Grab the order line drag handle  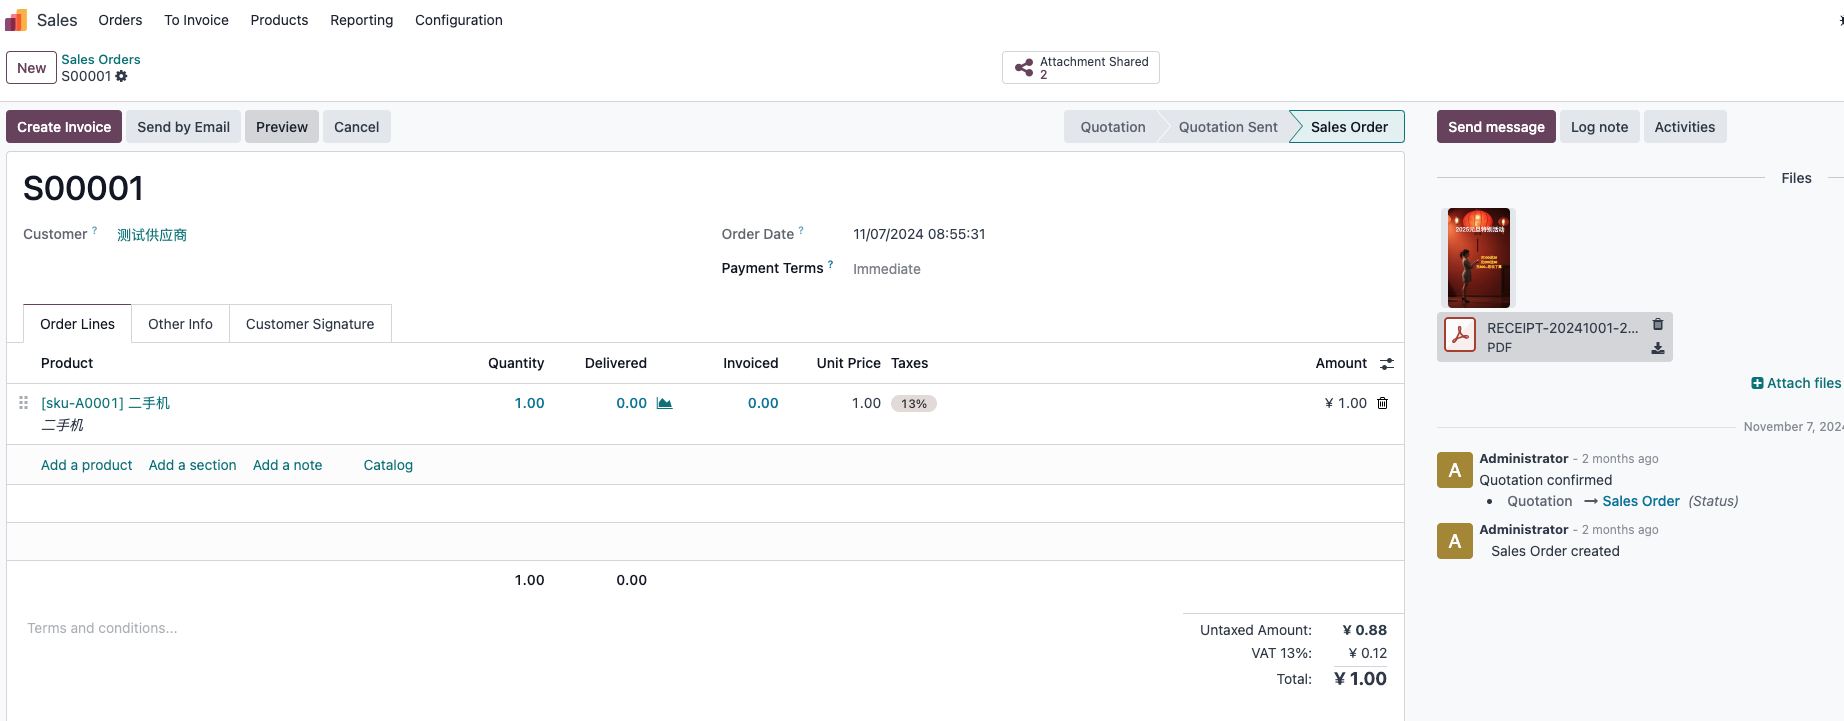tap(23, 403)
